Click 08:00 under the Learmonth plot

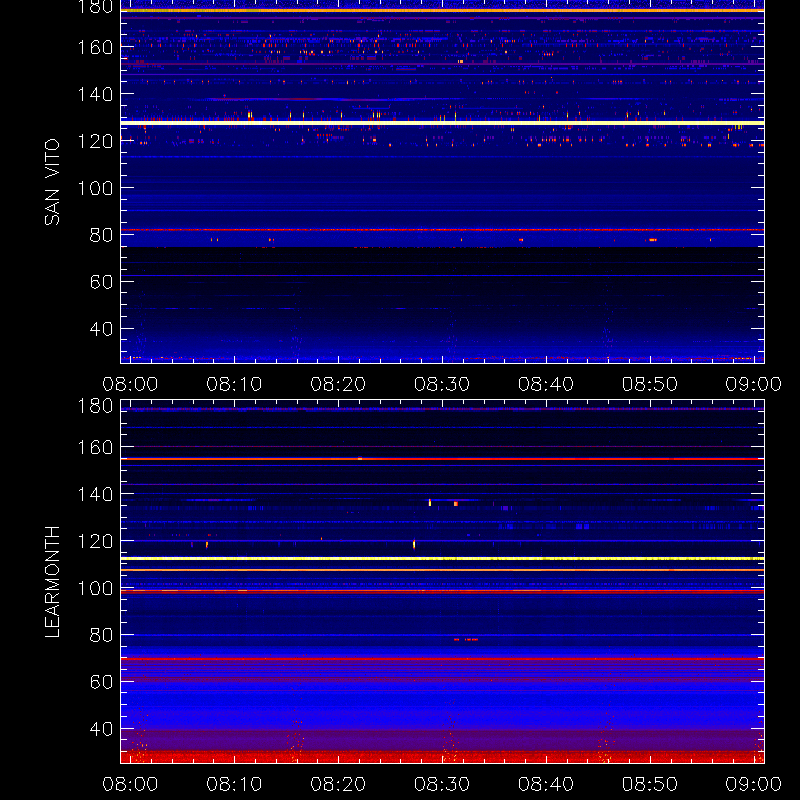130,784
